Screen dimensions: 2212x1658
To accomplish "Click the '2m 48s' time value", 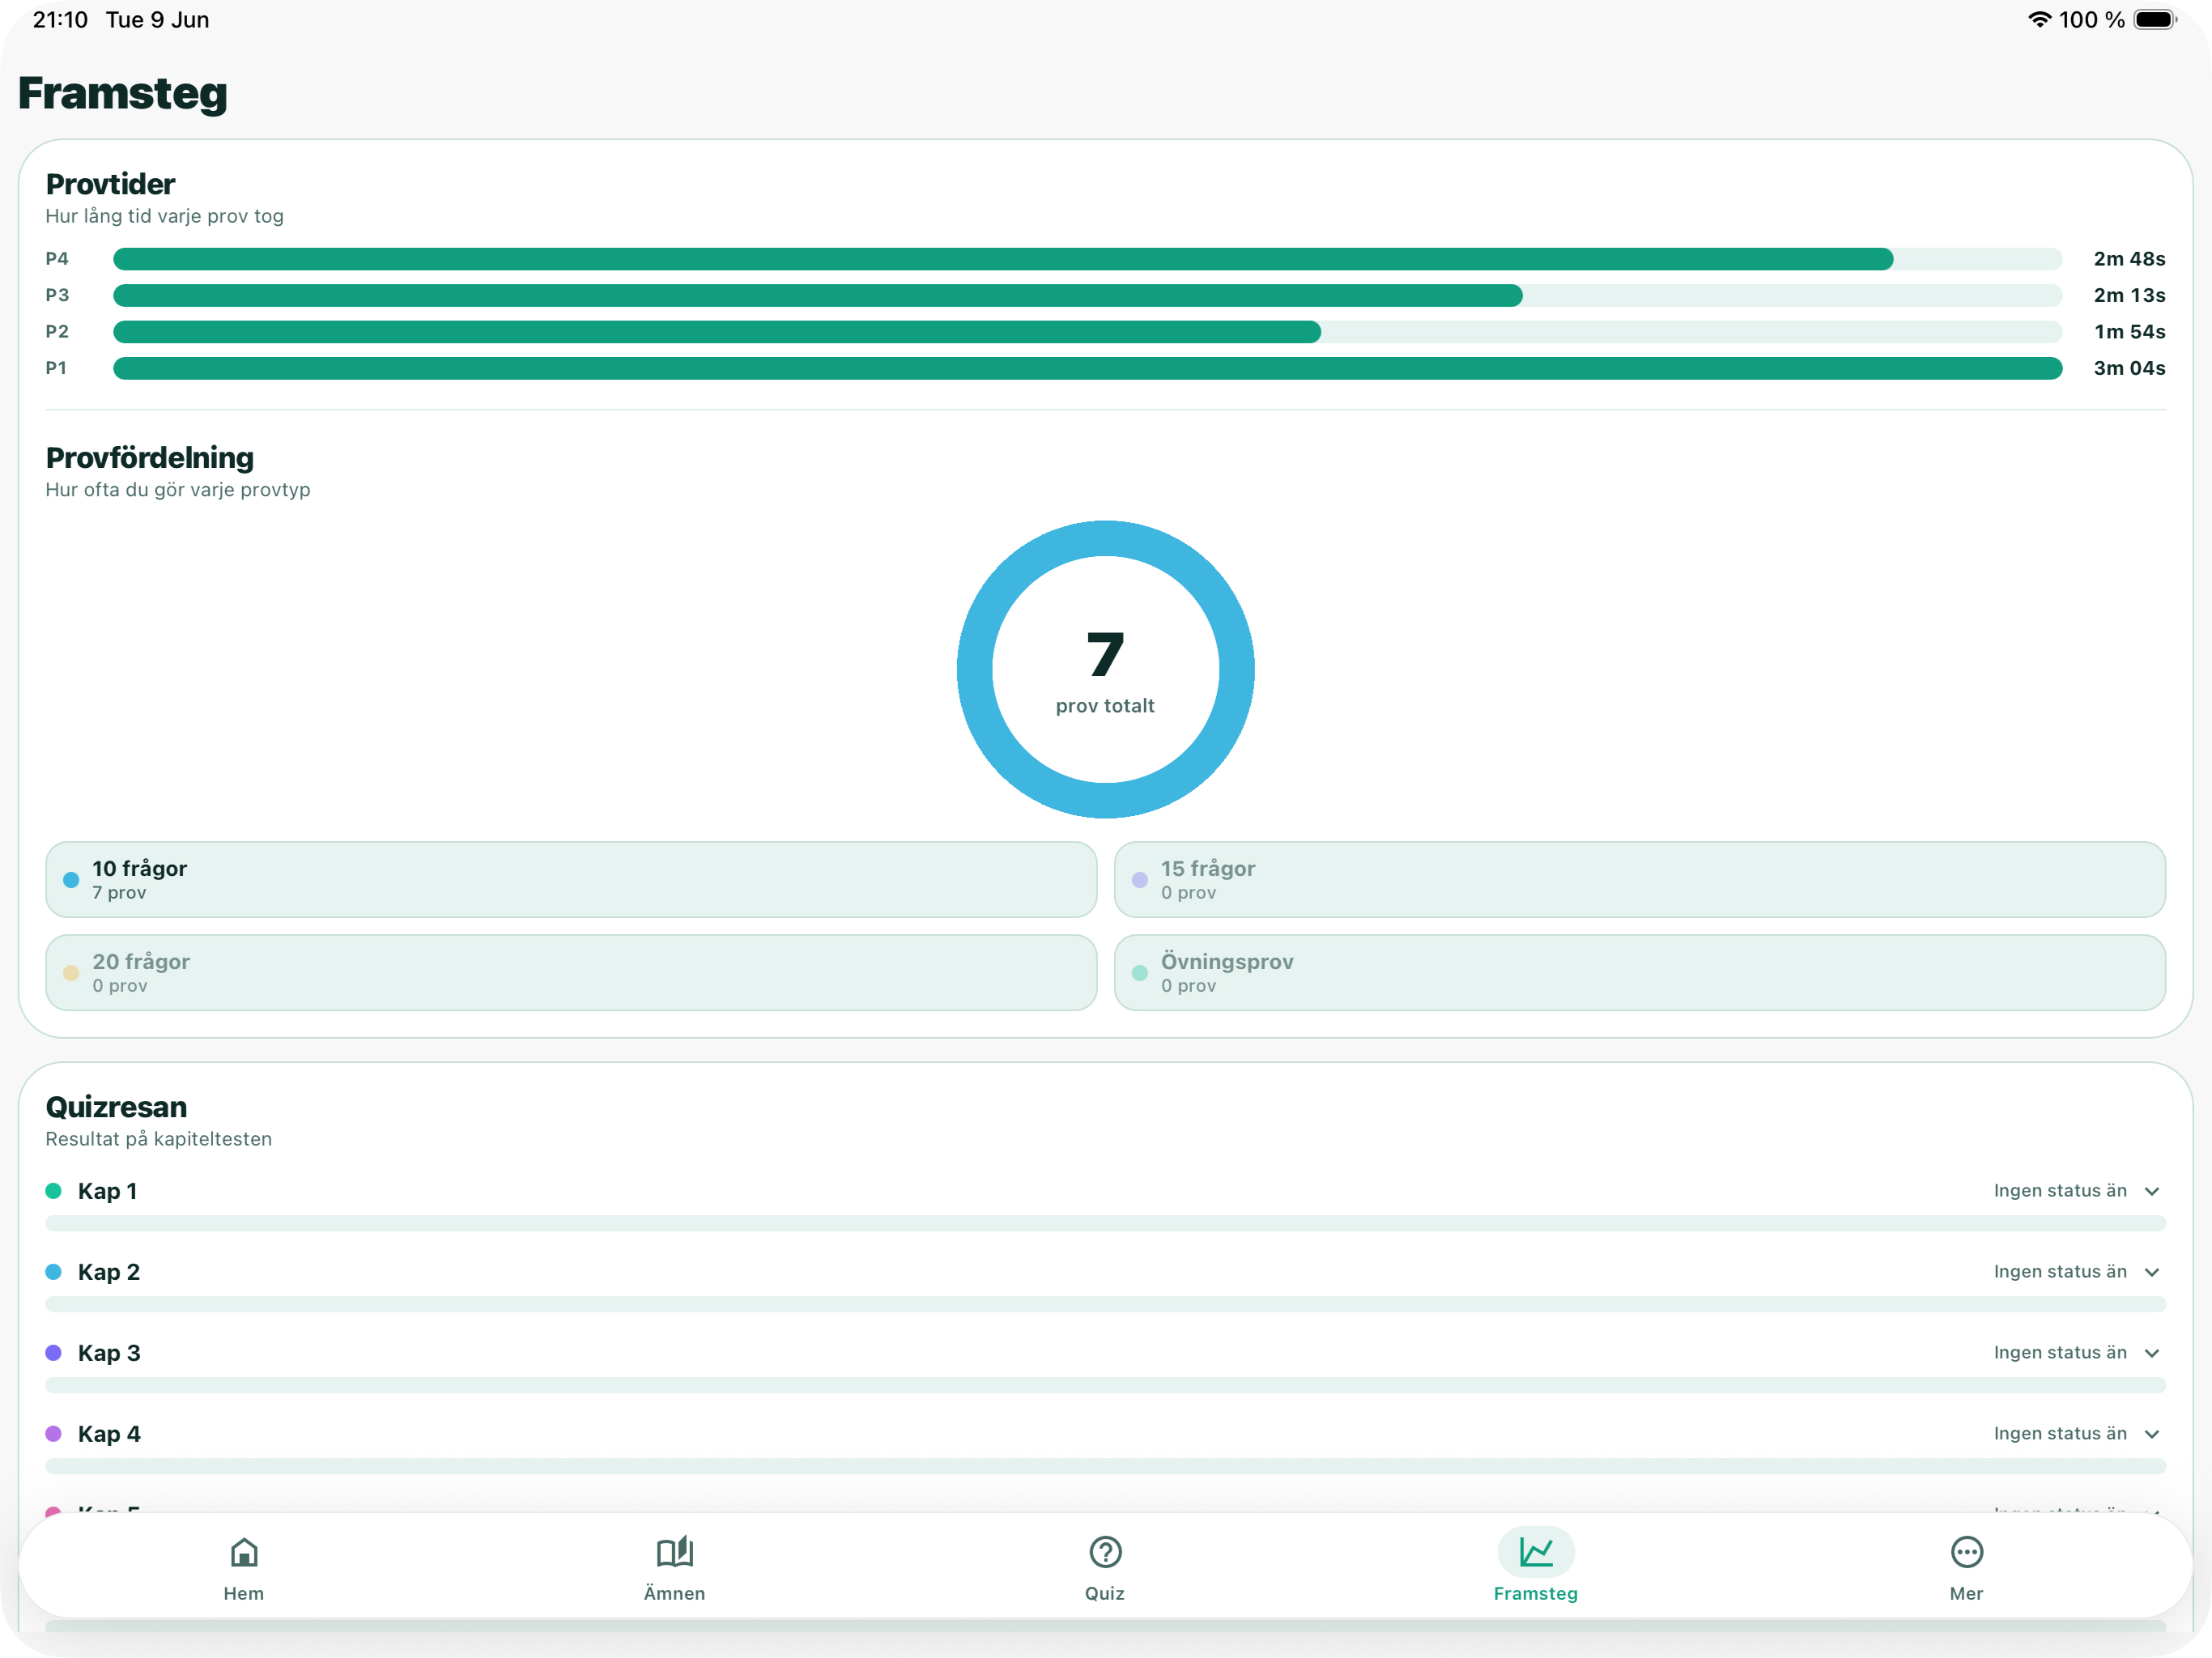I will [x=2129, y=259].
